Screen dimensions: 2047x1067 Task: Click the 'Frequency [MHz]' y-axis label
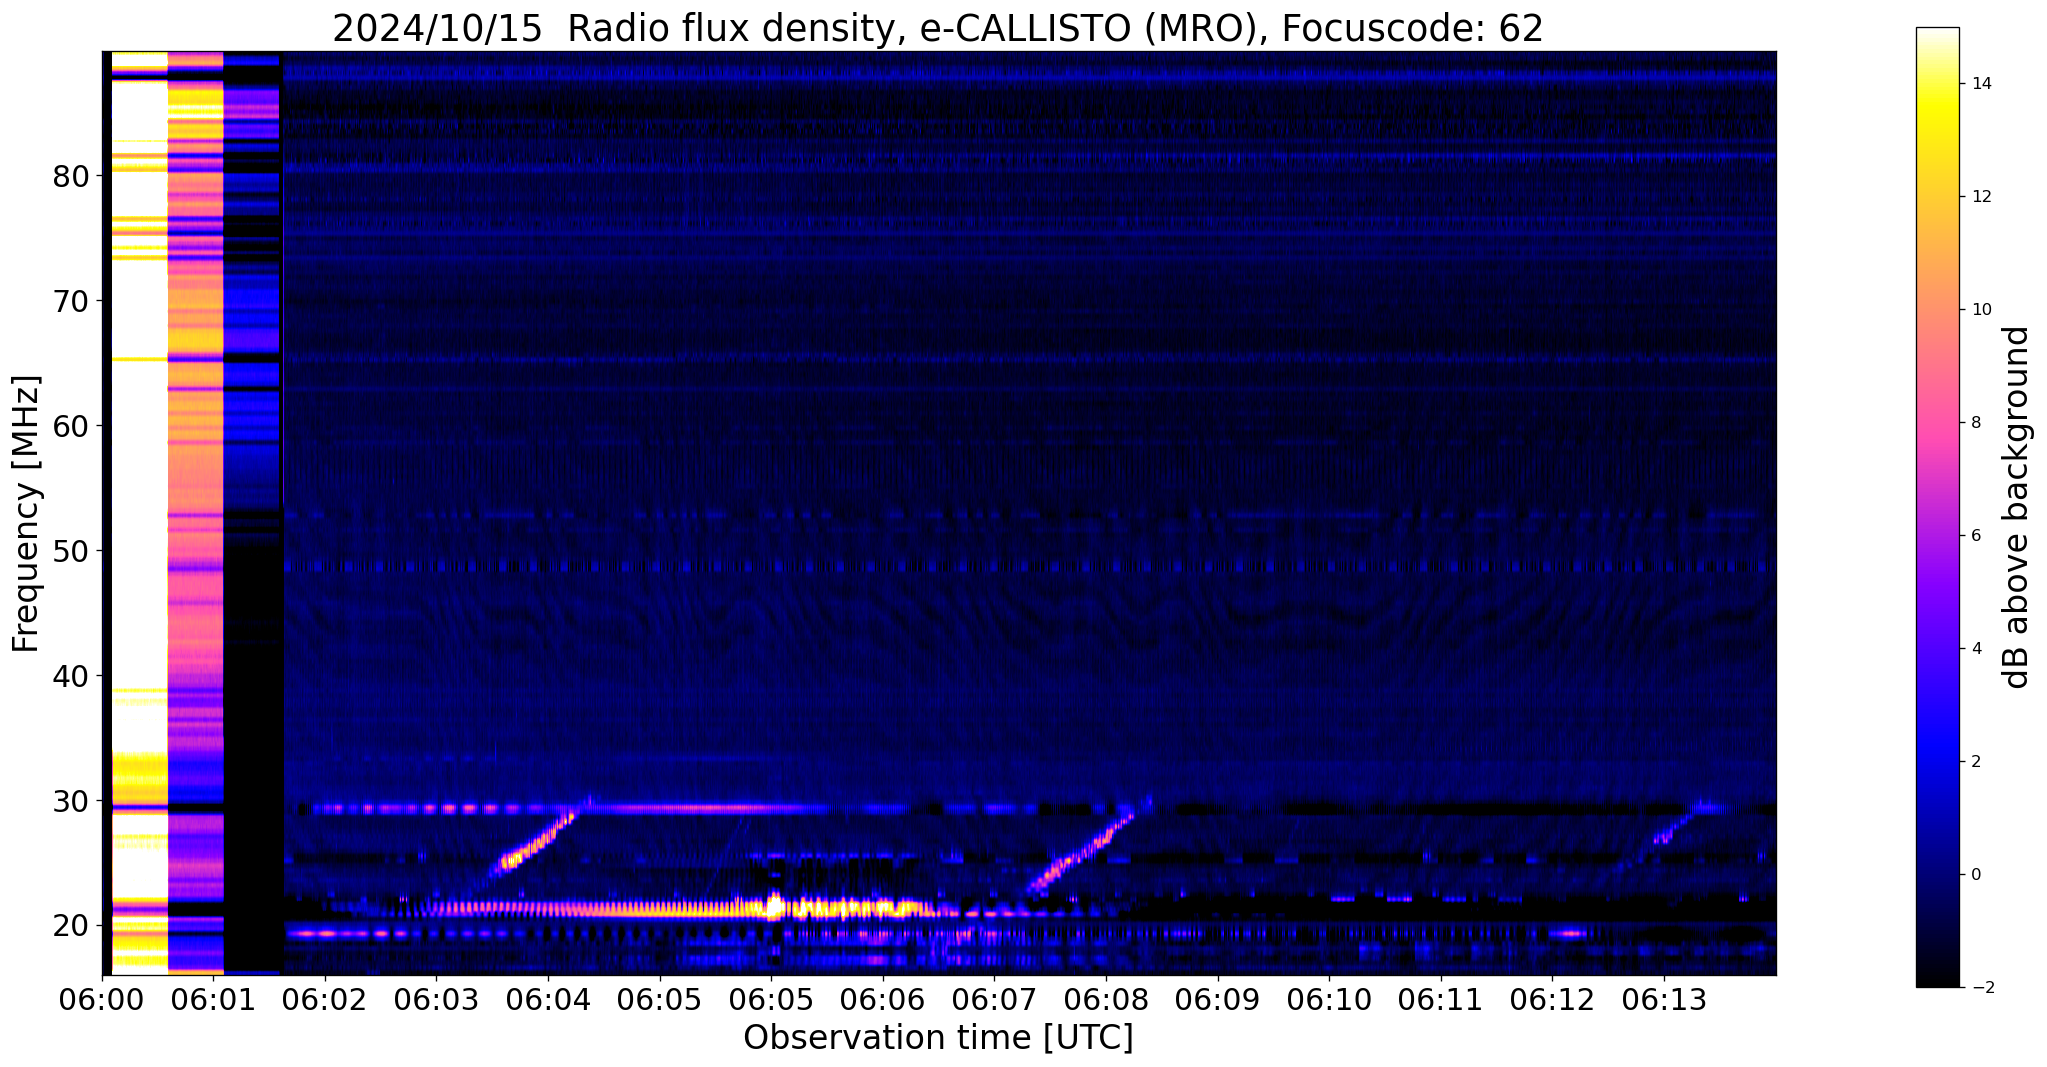coord(26,514)
